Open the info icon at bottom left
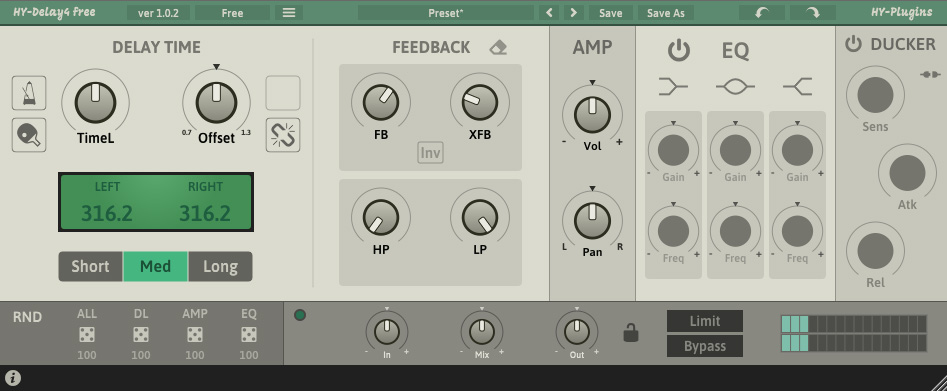Image resolution: width=947 pixels, height=391 pixels. point(13,378)
